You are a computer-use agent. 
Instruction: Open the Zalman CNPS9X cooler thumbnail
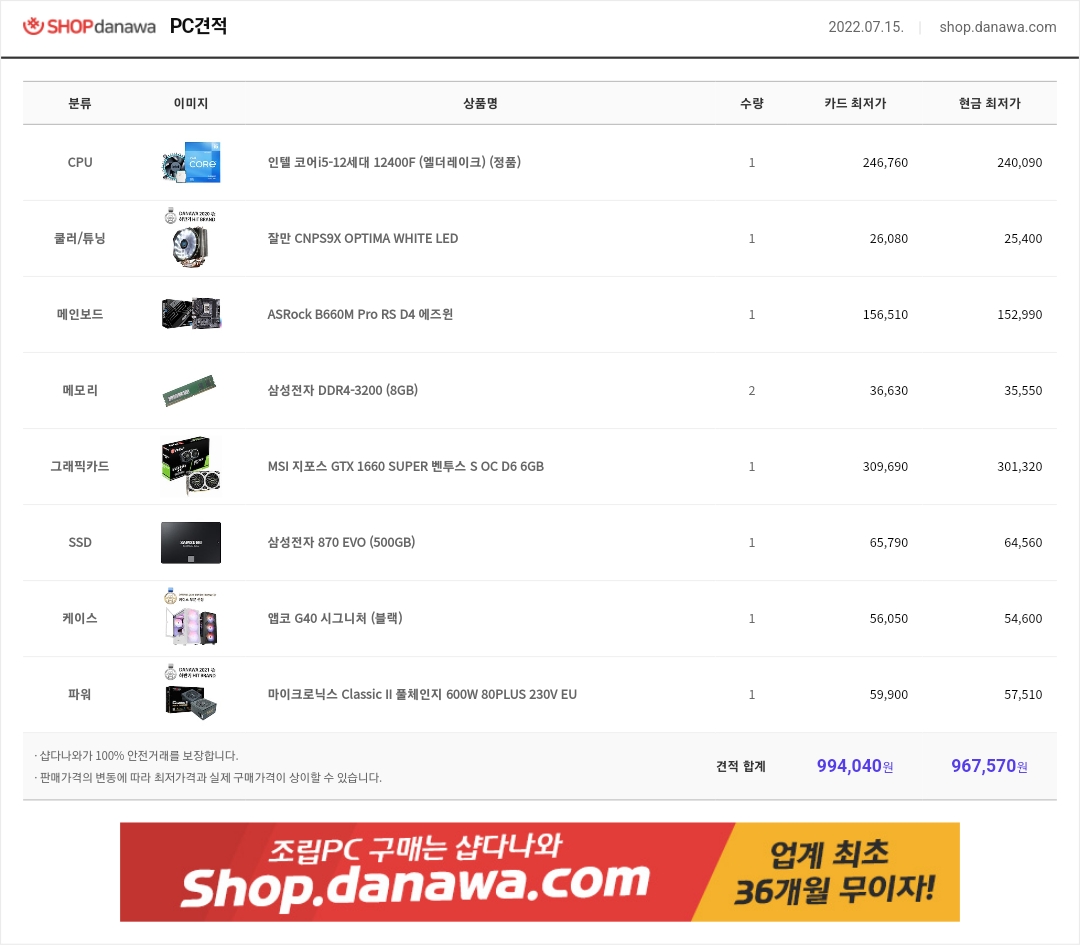tap(191, 238)
